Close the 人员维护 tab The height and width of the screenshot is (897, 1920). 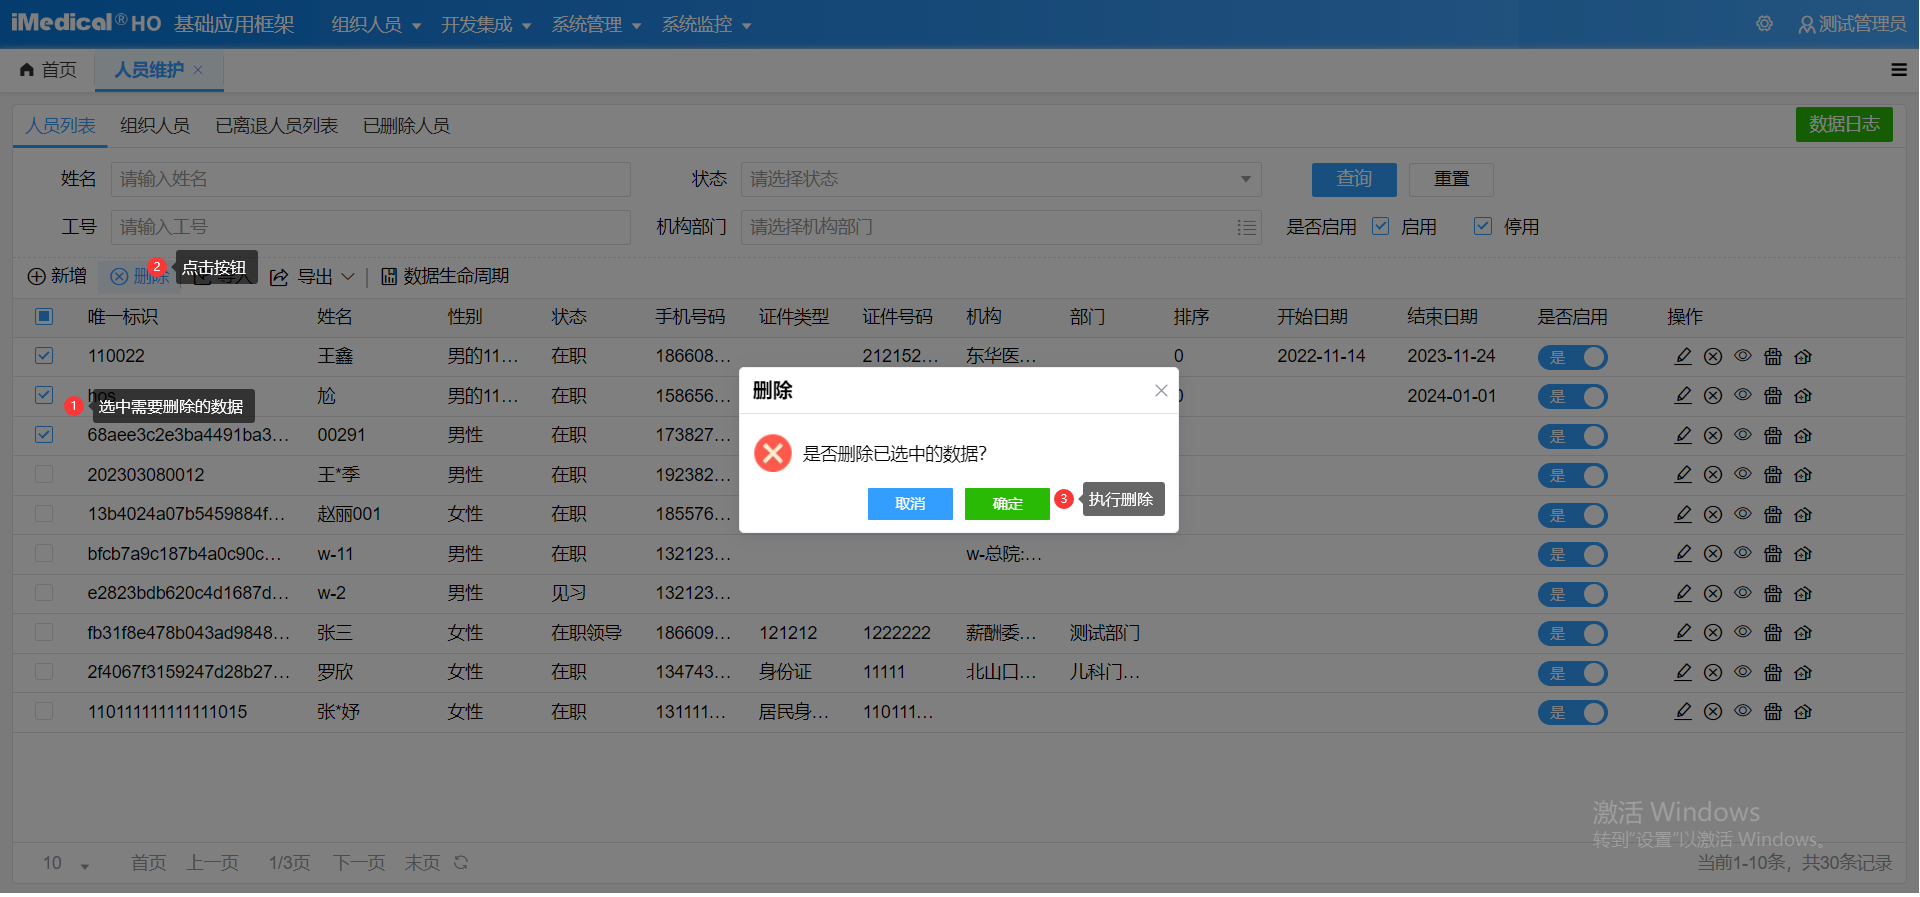click(198, 70)
